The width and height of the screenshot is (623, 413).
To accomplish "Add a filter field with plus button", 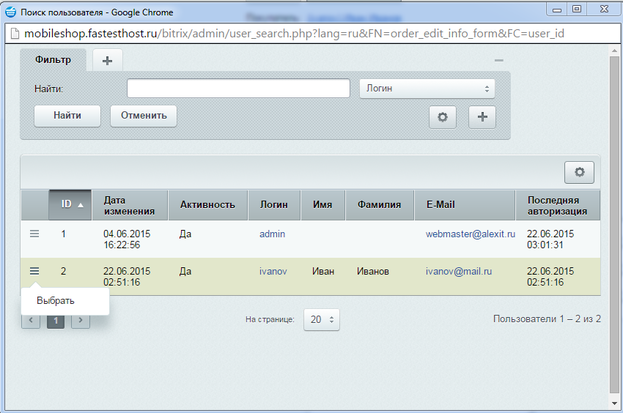I will [482, 117].
